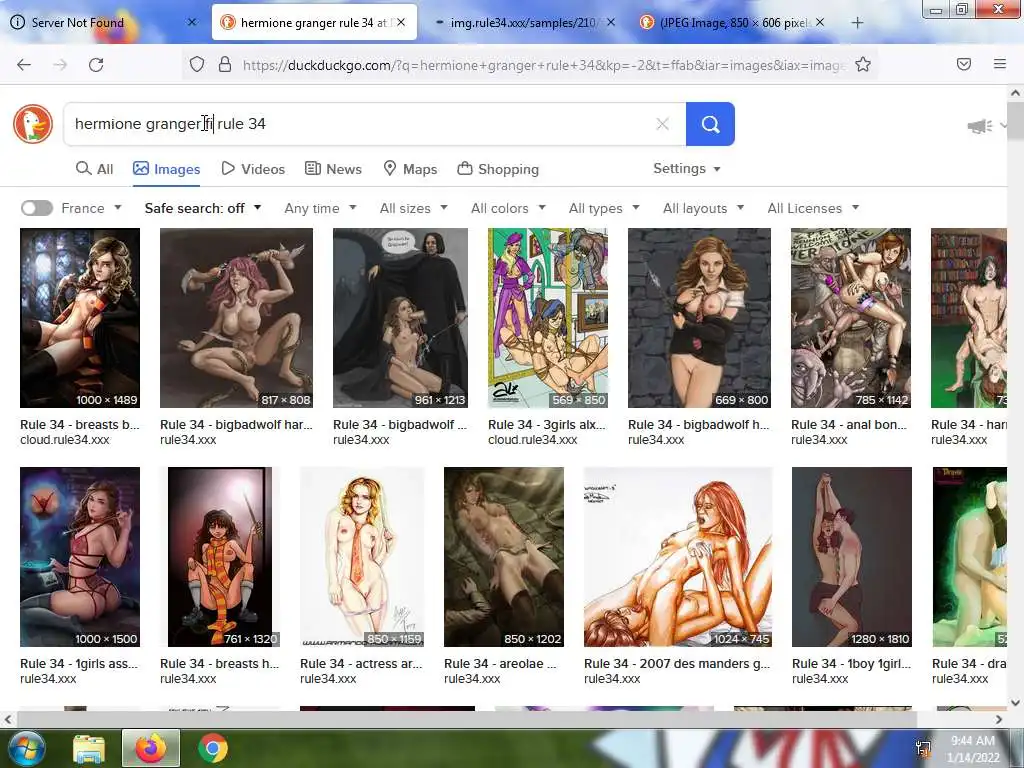The width and height of the screenshot is (1024, 768).
Task: Click the megaphone icon near the search bar
Action: tap(980, 126)
